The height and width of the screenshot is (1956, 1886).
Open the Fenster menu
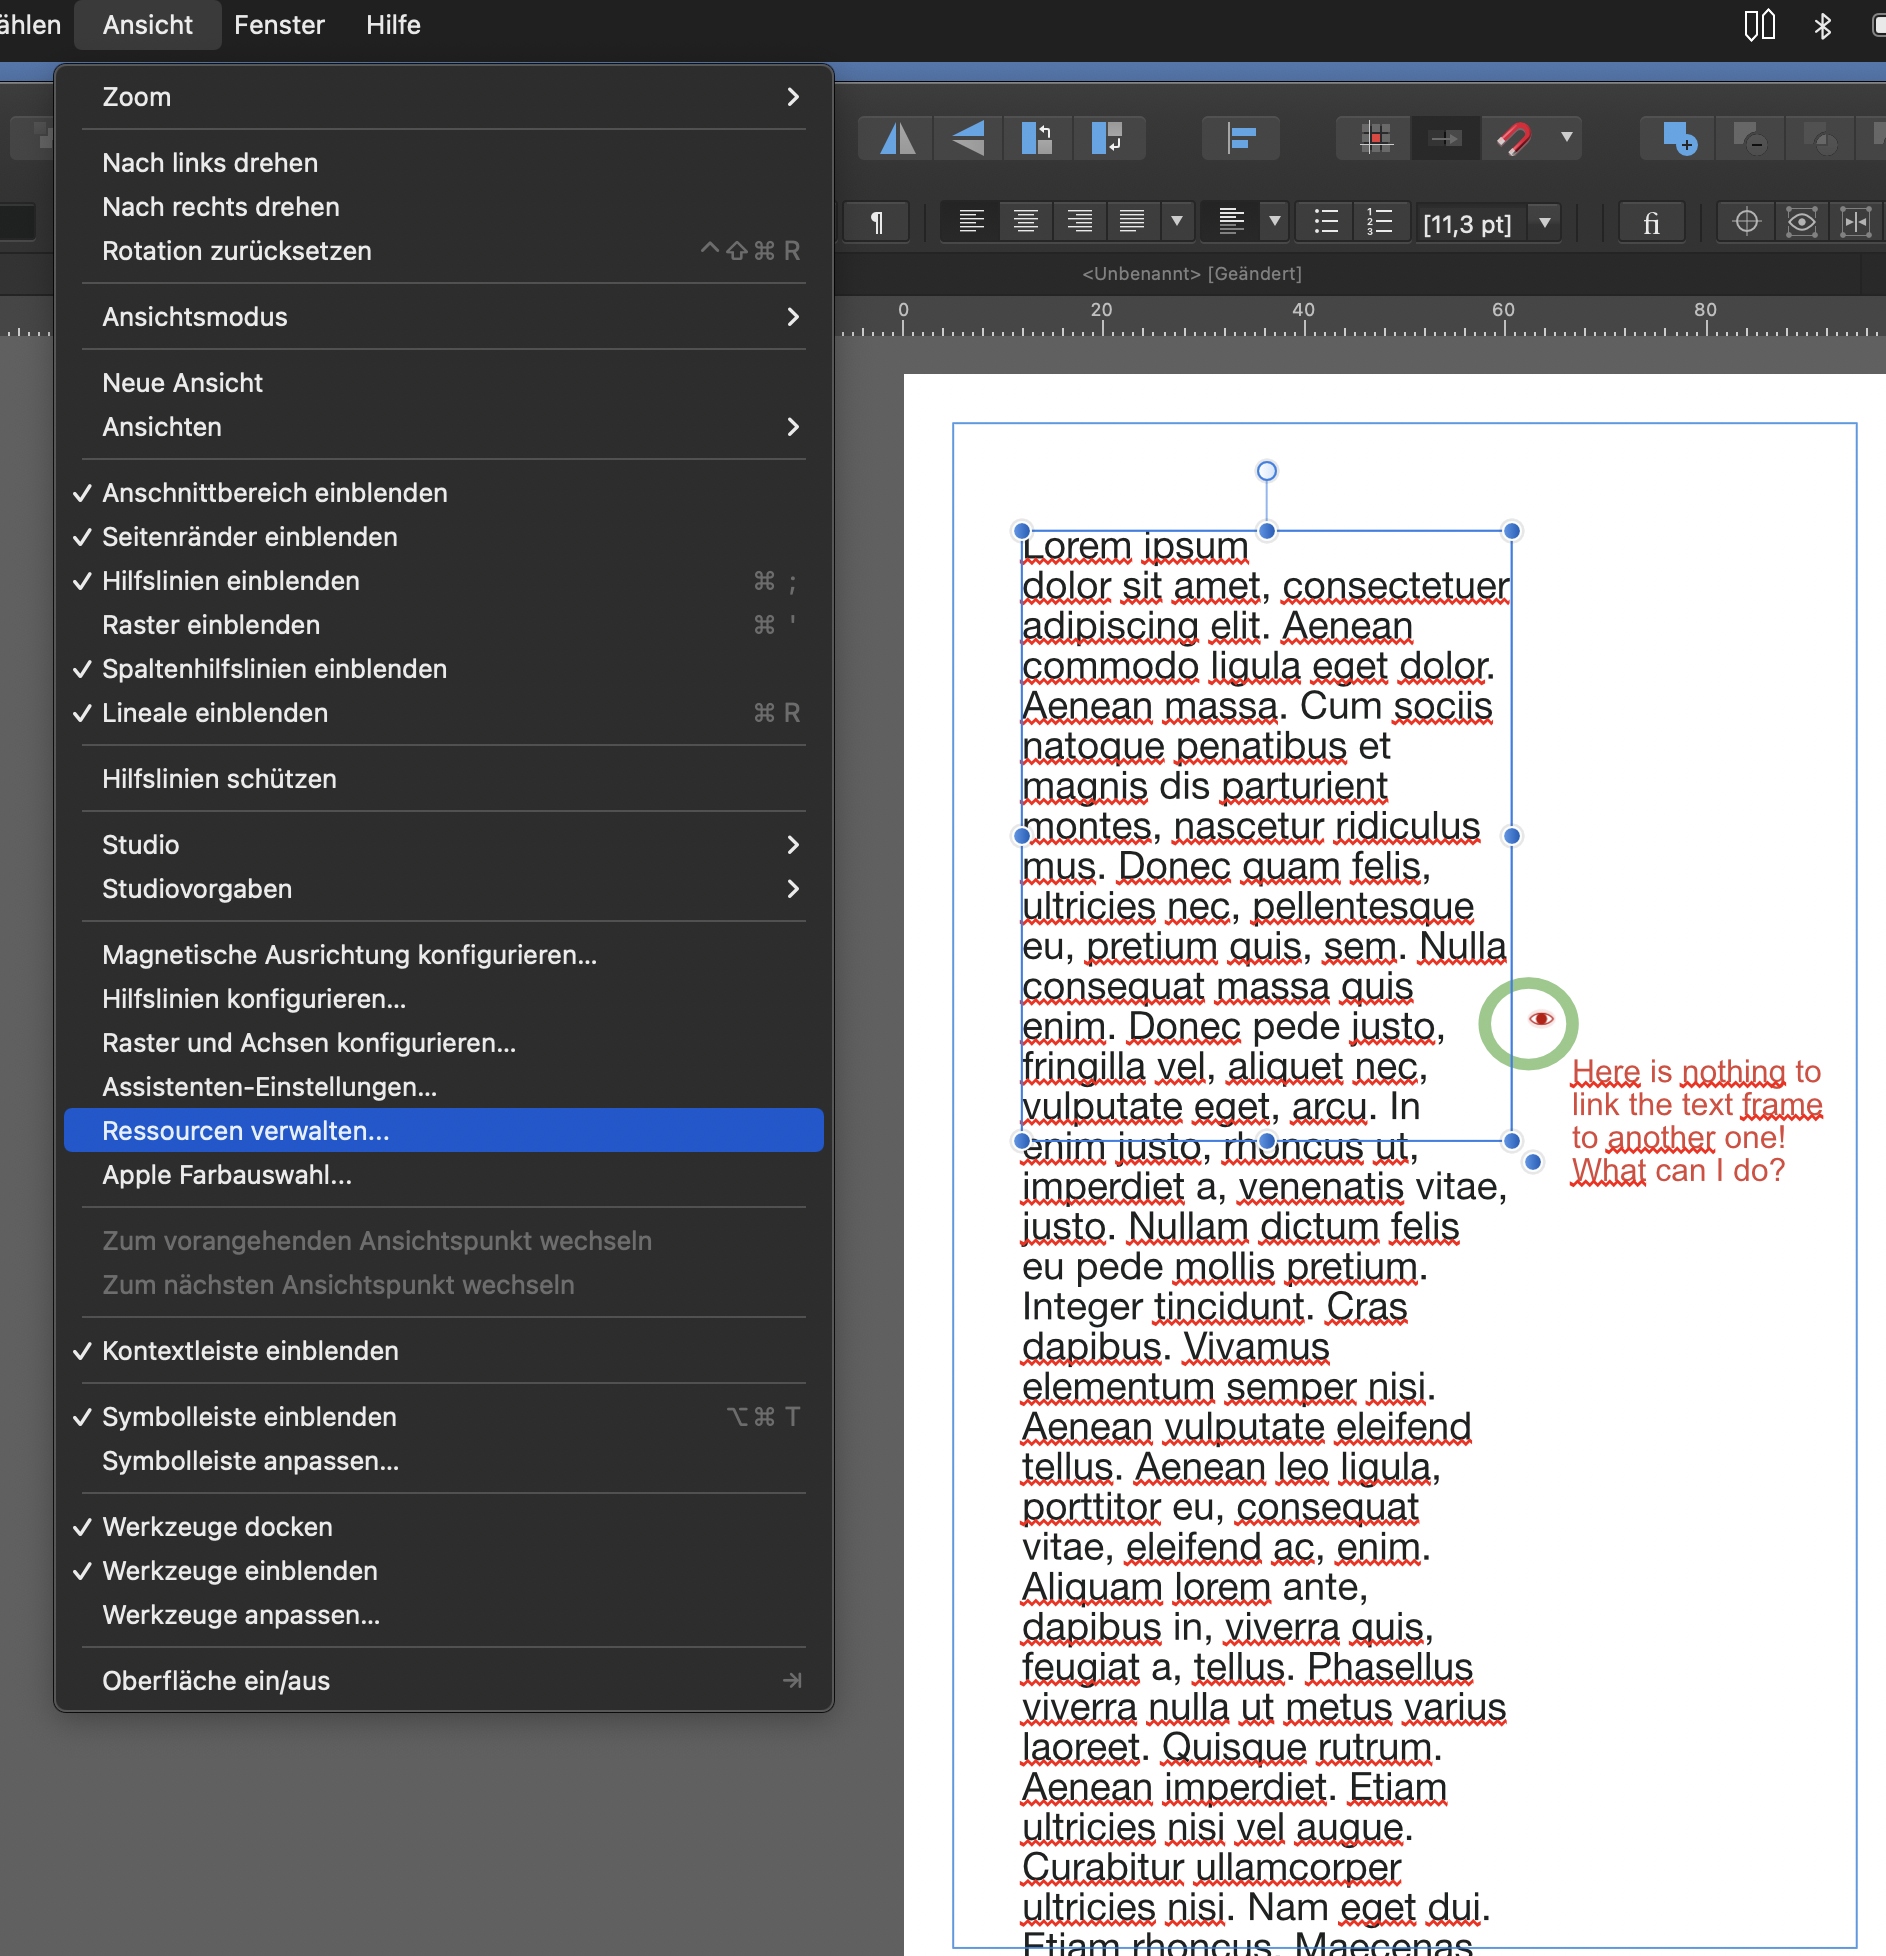coord(280,25)
